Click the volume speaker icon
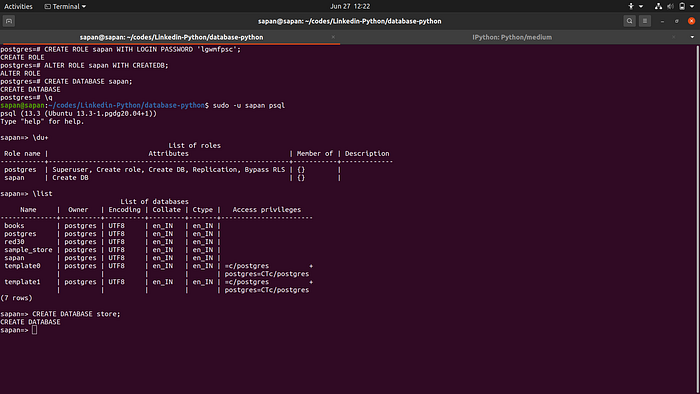The image size is (700, 394). click(670, 6)
